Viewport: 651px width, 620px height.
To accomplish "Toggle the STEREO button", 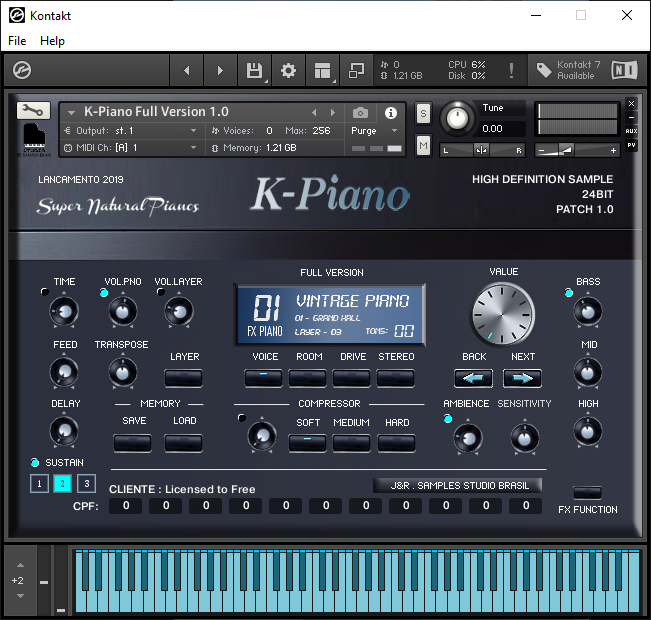I will coord(396,378).
